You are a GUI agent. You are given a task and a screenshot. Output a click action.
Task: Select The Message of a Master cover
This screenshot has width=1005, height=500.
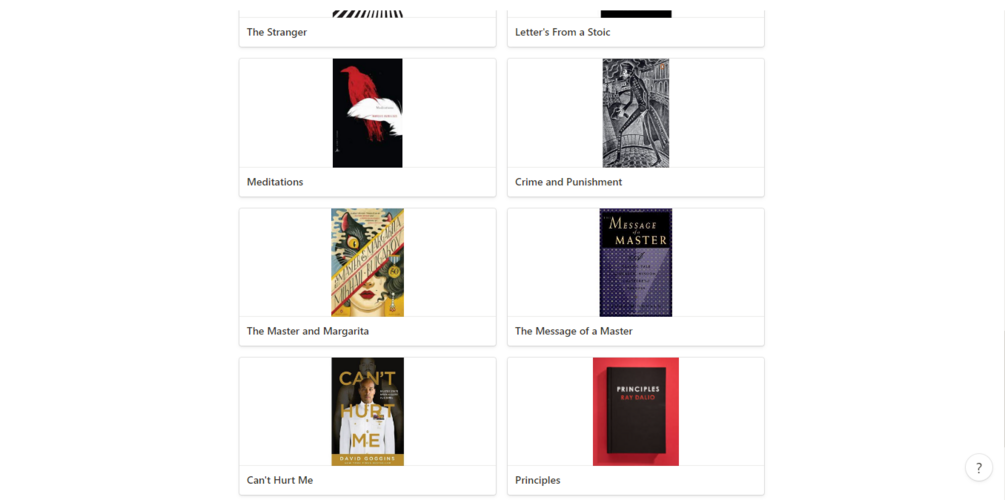[x=636, y=262]
